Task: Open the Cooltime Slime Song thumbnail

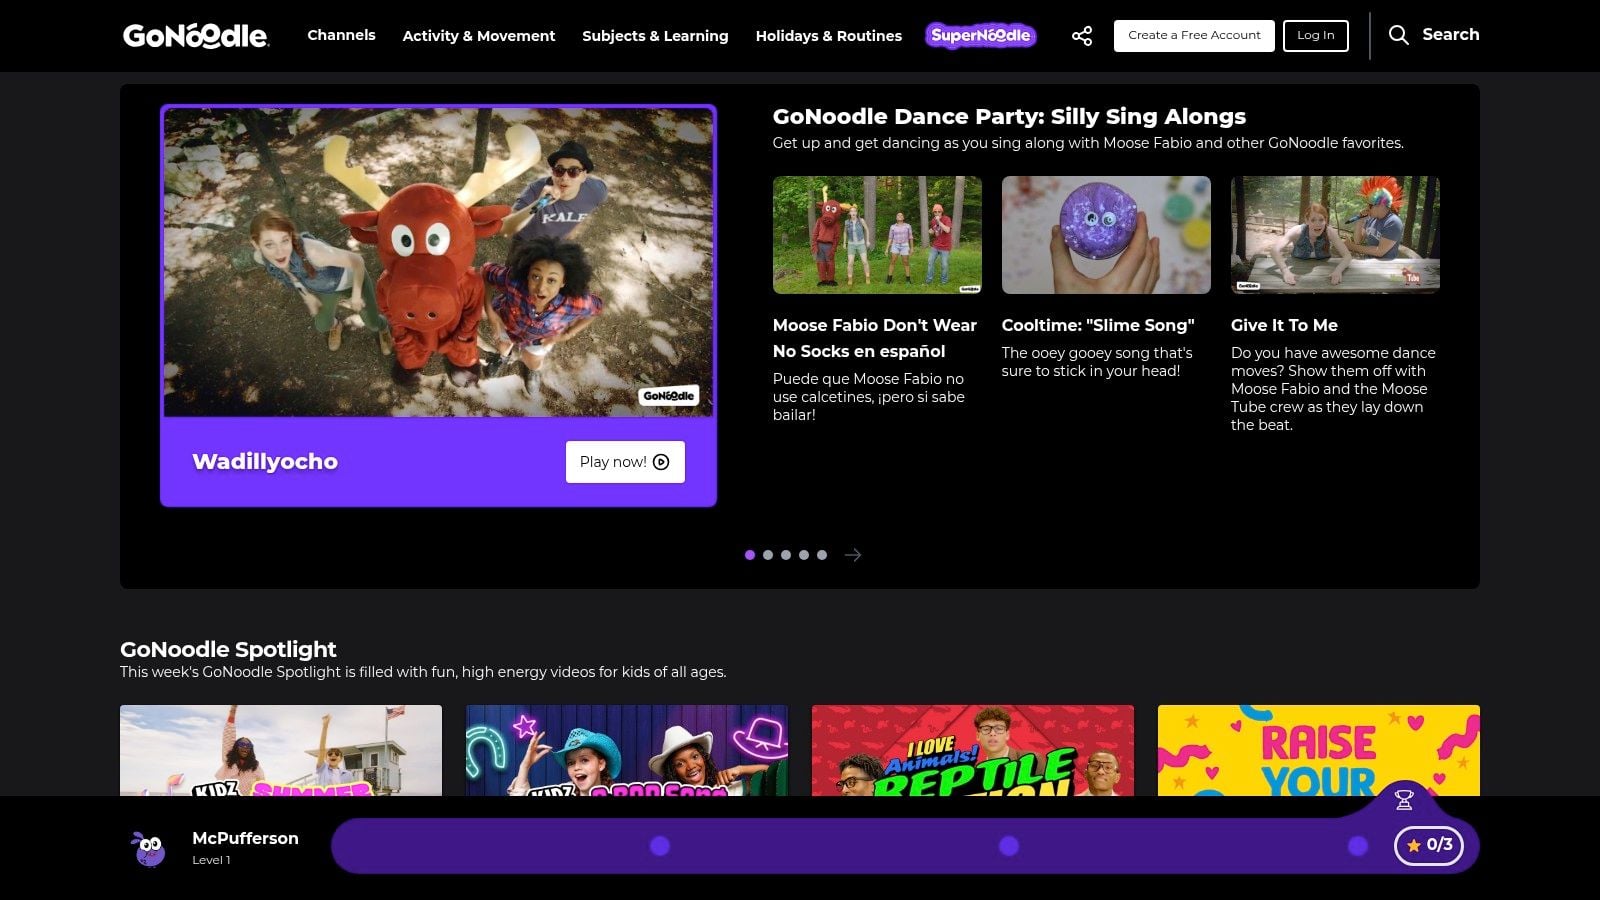Action: (x=1106, y=235)
